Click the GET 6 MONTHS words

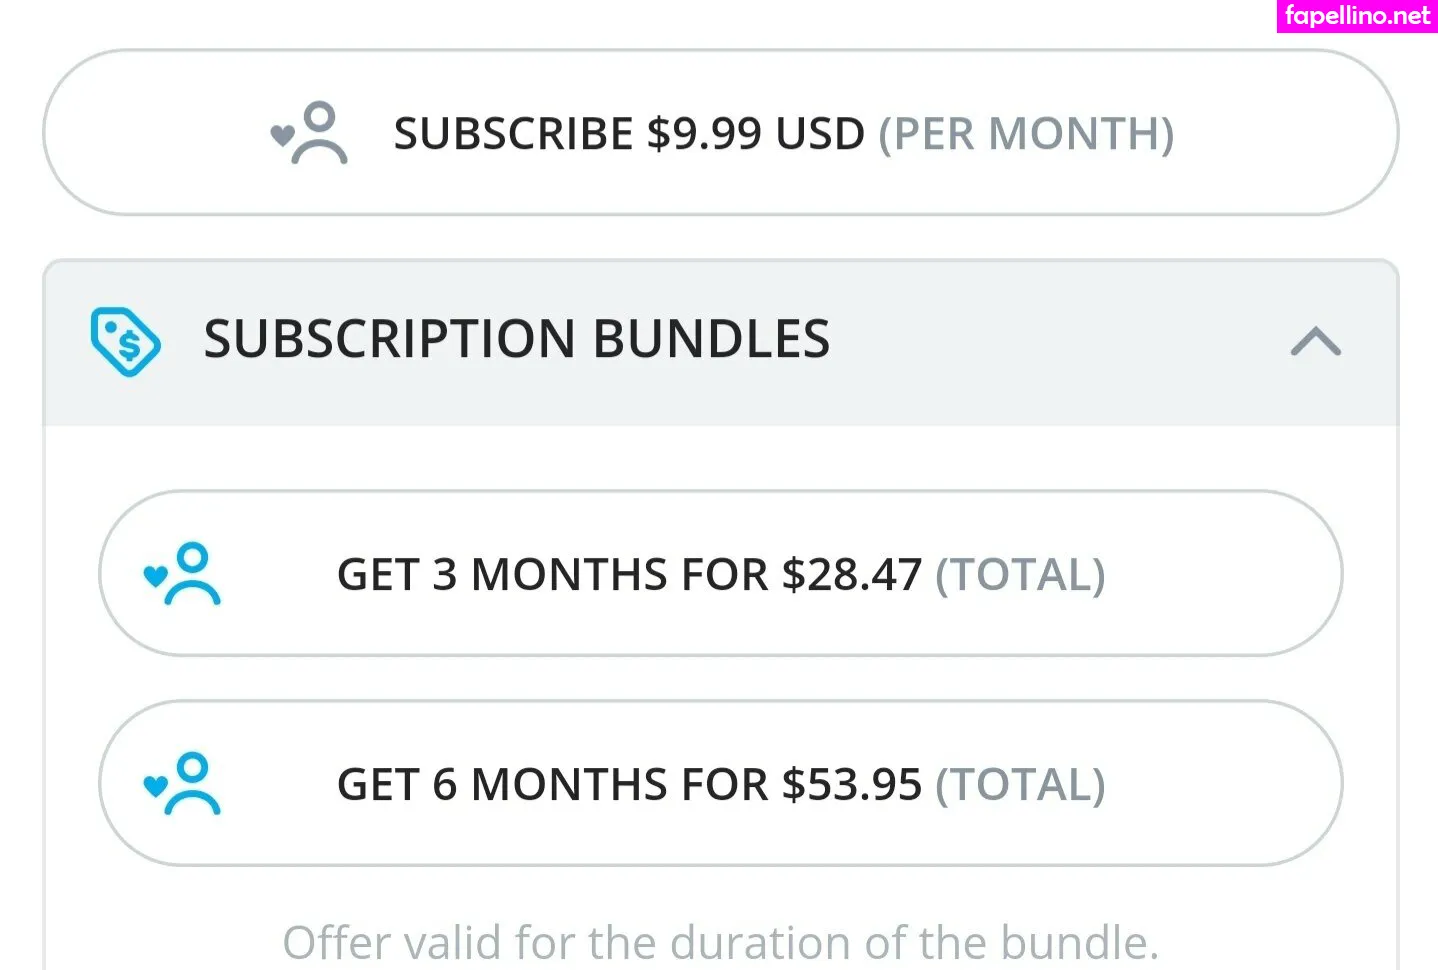click(x=502, y=785)
